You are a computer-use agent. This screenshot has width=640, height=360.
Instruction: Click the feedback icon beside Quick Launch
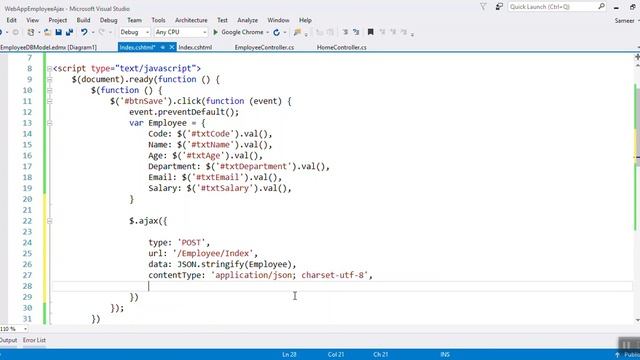tap(499, 7)
